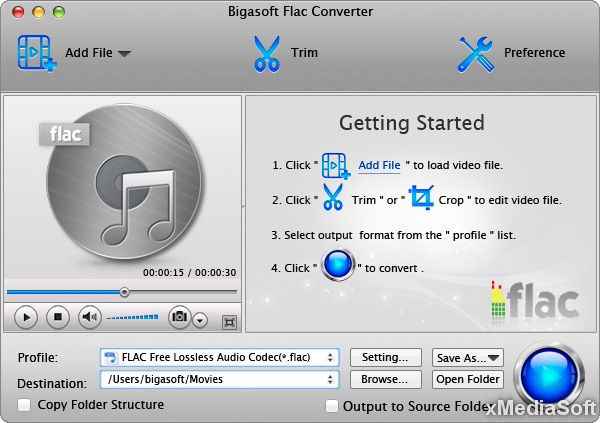Open Preference via the wrench and screwdriver icon
Viewport: 600px width, 423px height.
point(476,54)
